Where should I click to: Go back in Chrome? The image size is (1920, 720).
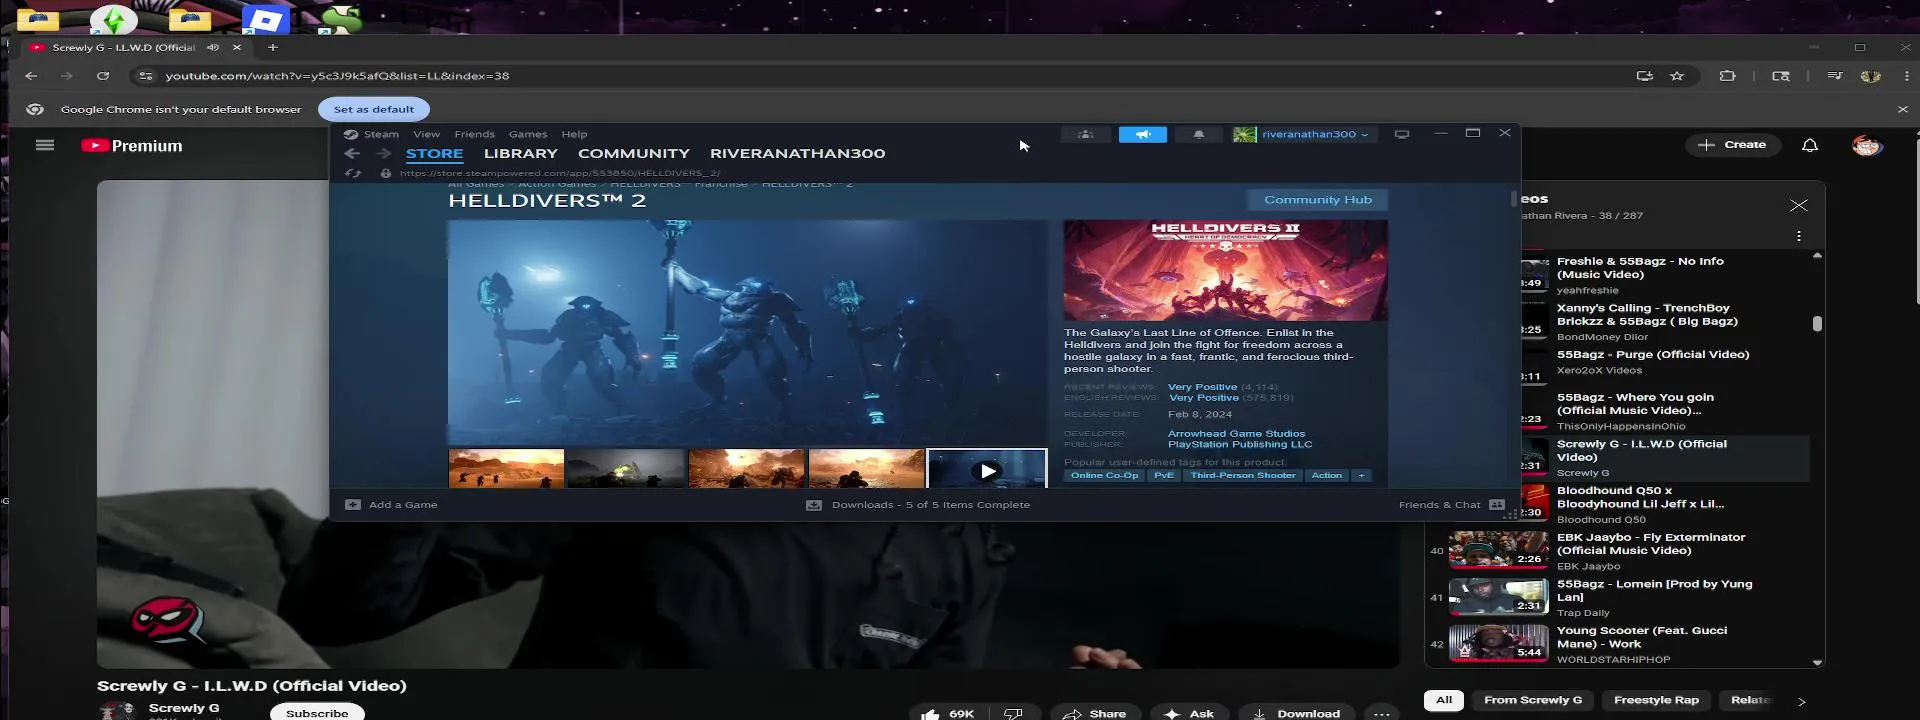pos(31,76)
